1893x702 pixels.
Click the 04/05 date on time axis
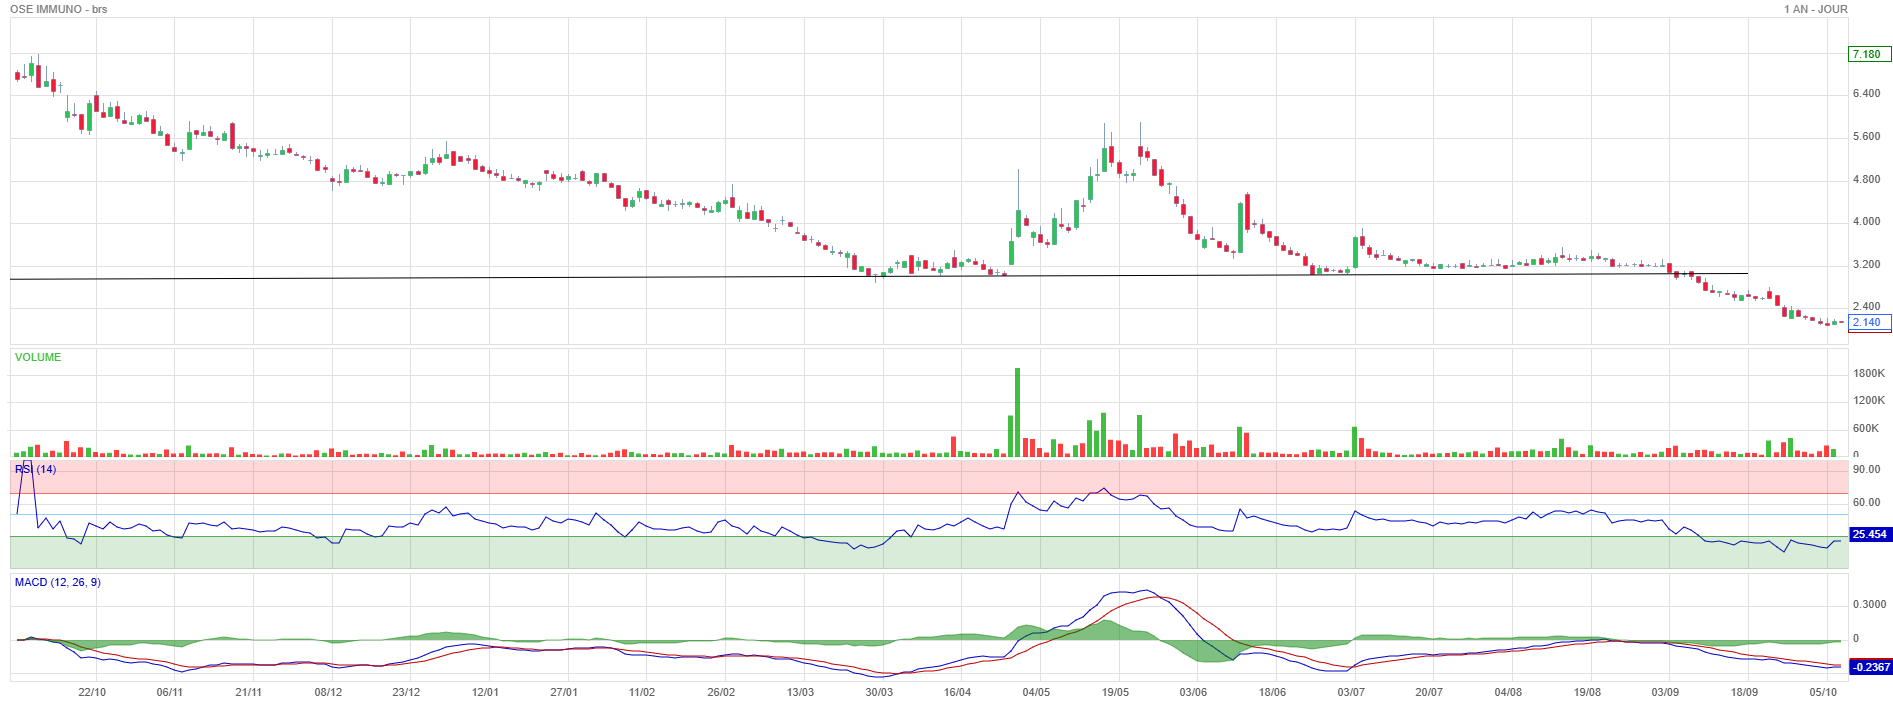[x=1036, y=692]
